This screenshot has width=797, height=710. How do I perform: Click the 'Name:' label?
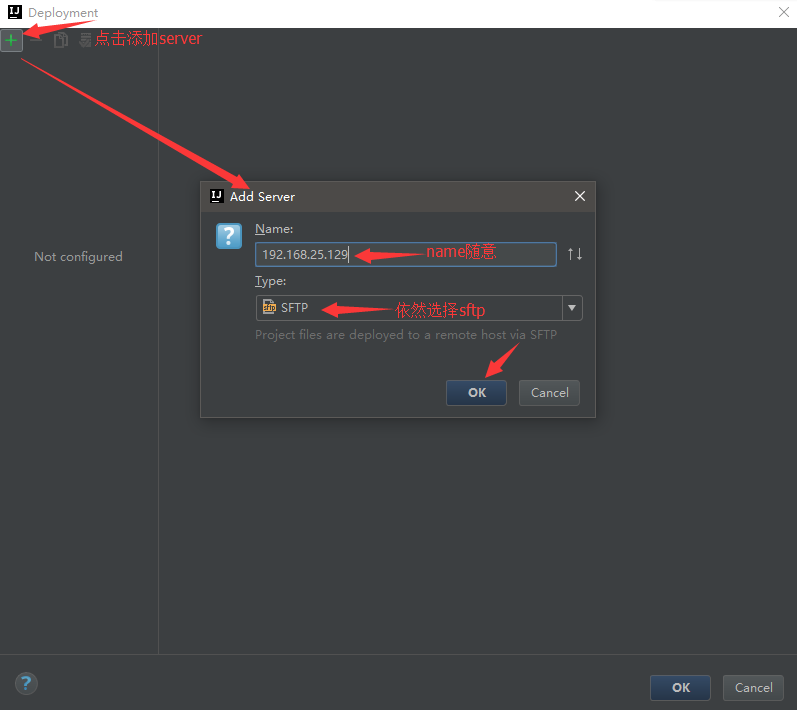274,229
